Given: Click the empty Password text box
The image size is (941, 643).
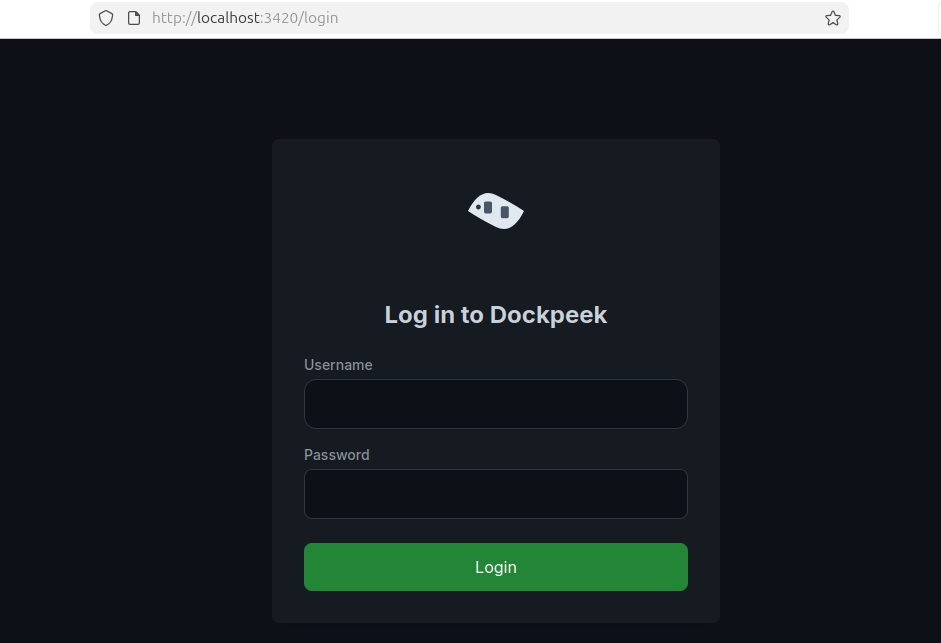Looking at the screenshot, I should click(495, 494).
